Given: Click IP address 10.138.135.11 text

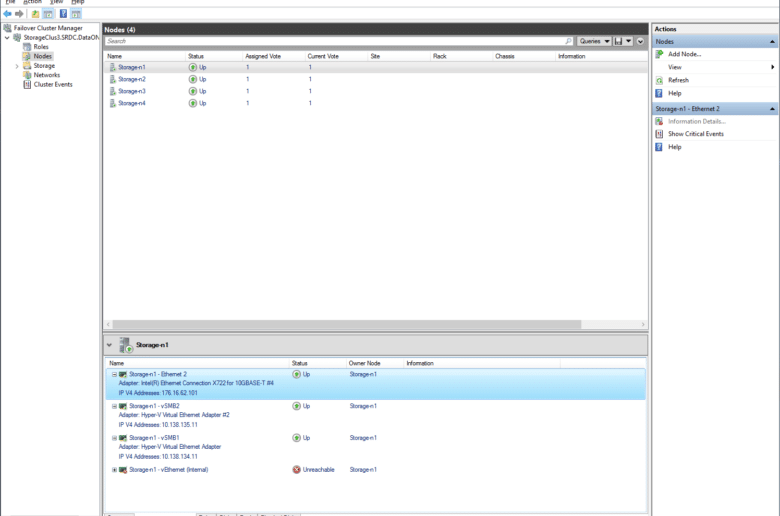Looking at the screenshot, I should coord(179,425).
